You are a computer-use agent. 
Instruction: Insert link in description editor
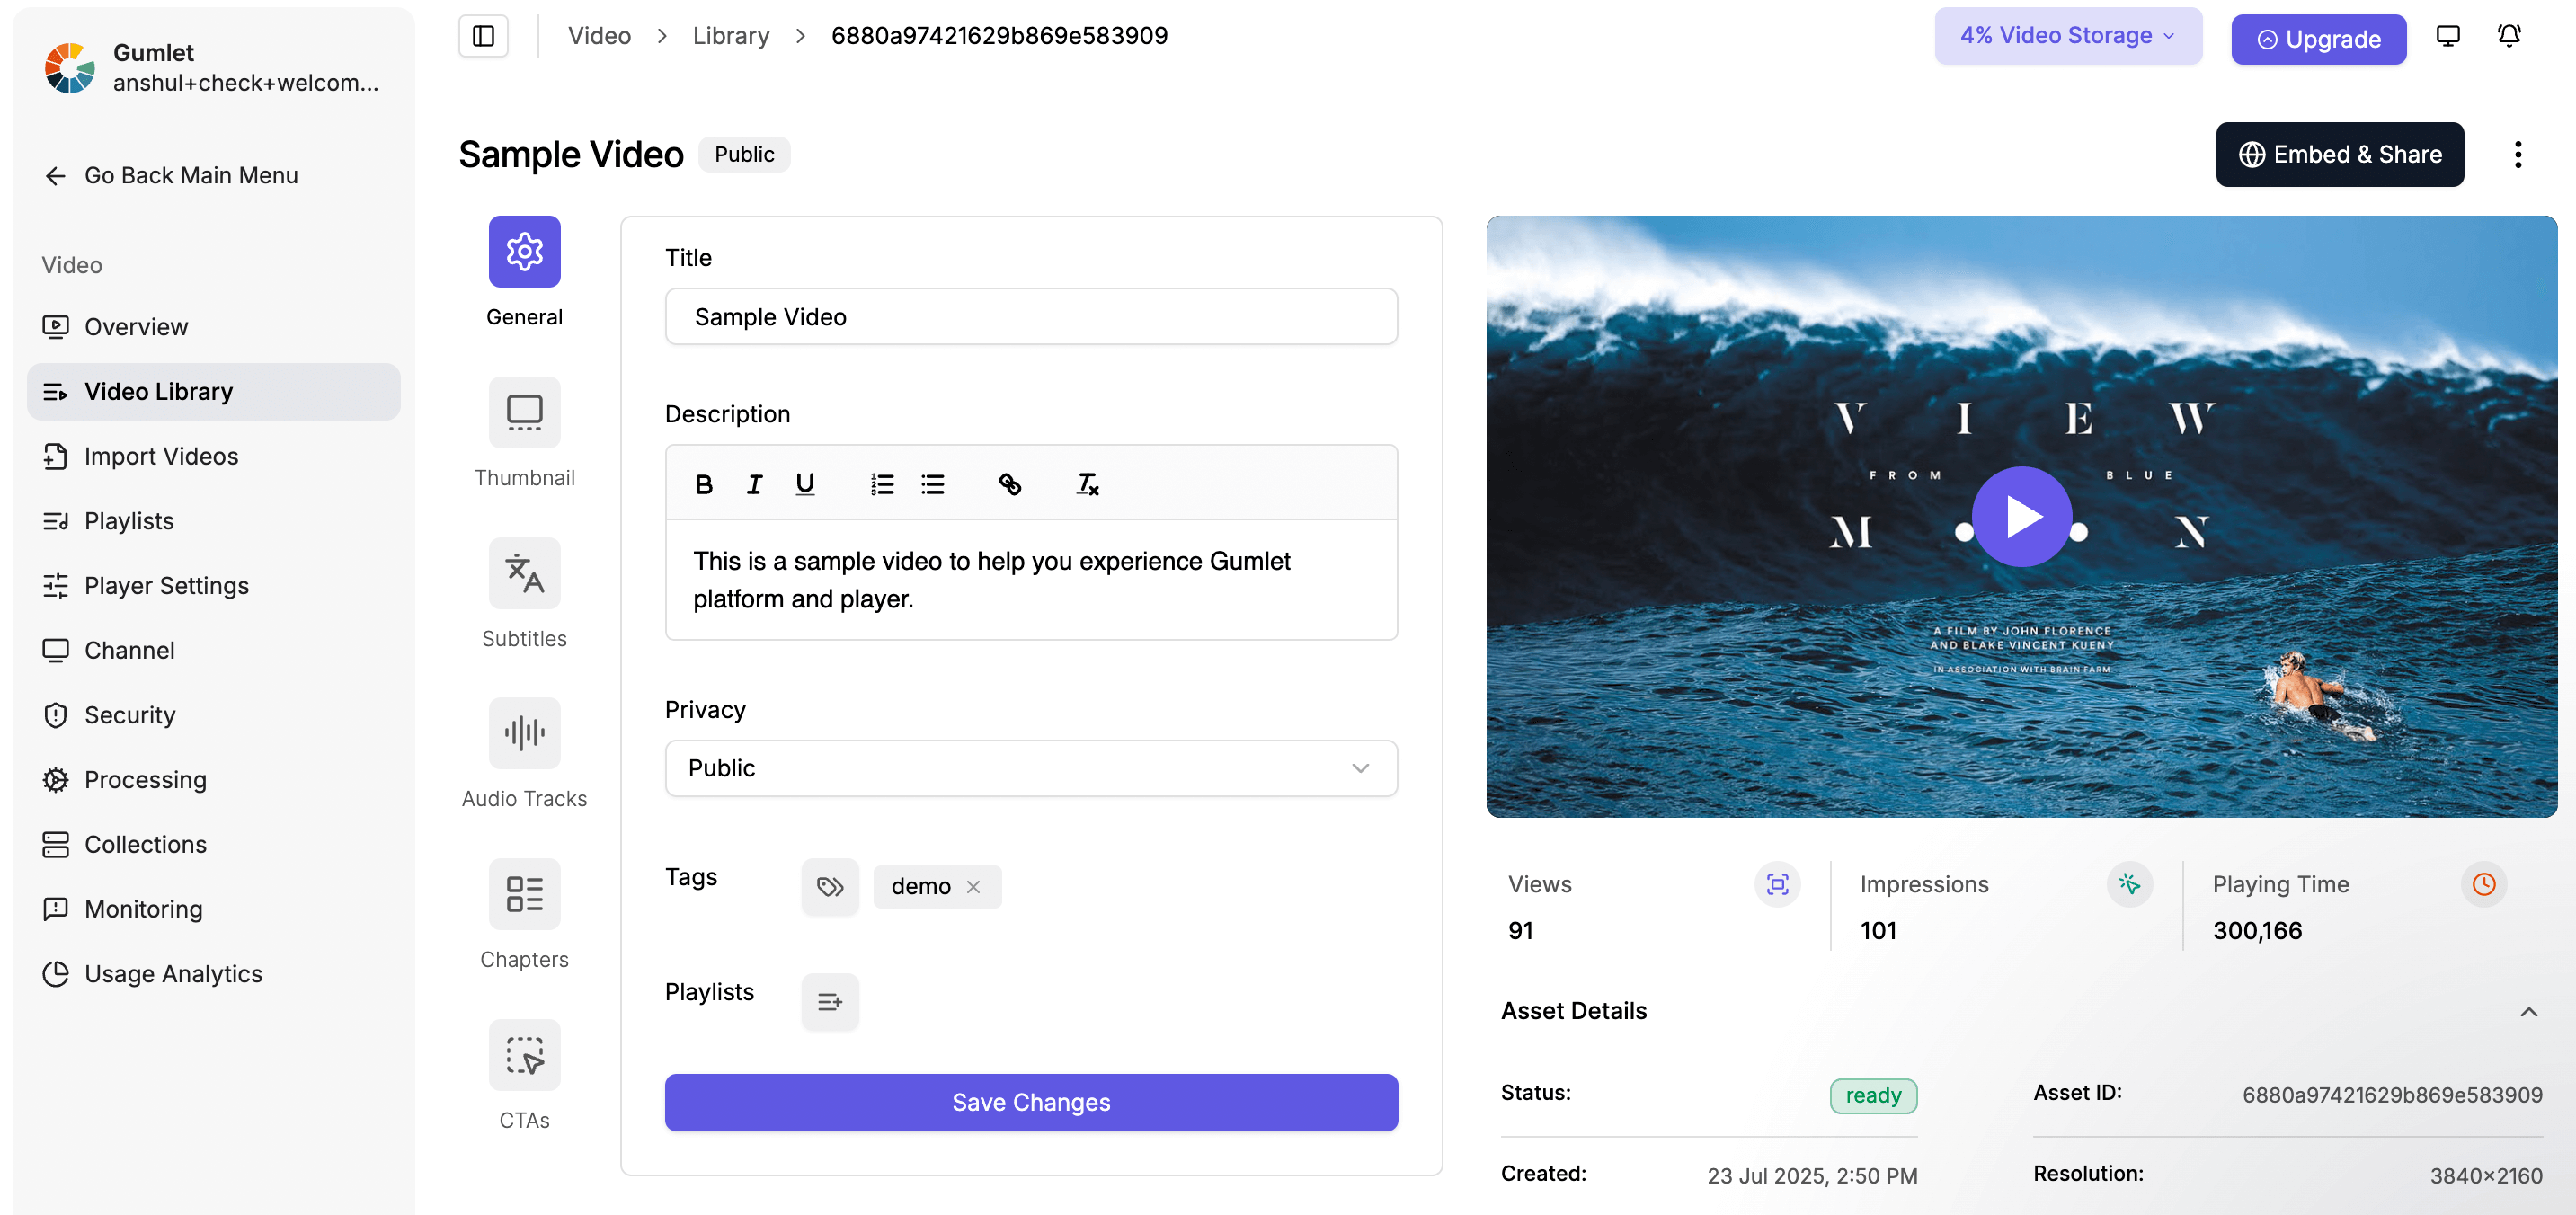[1010, 485]
